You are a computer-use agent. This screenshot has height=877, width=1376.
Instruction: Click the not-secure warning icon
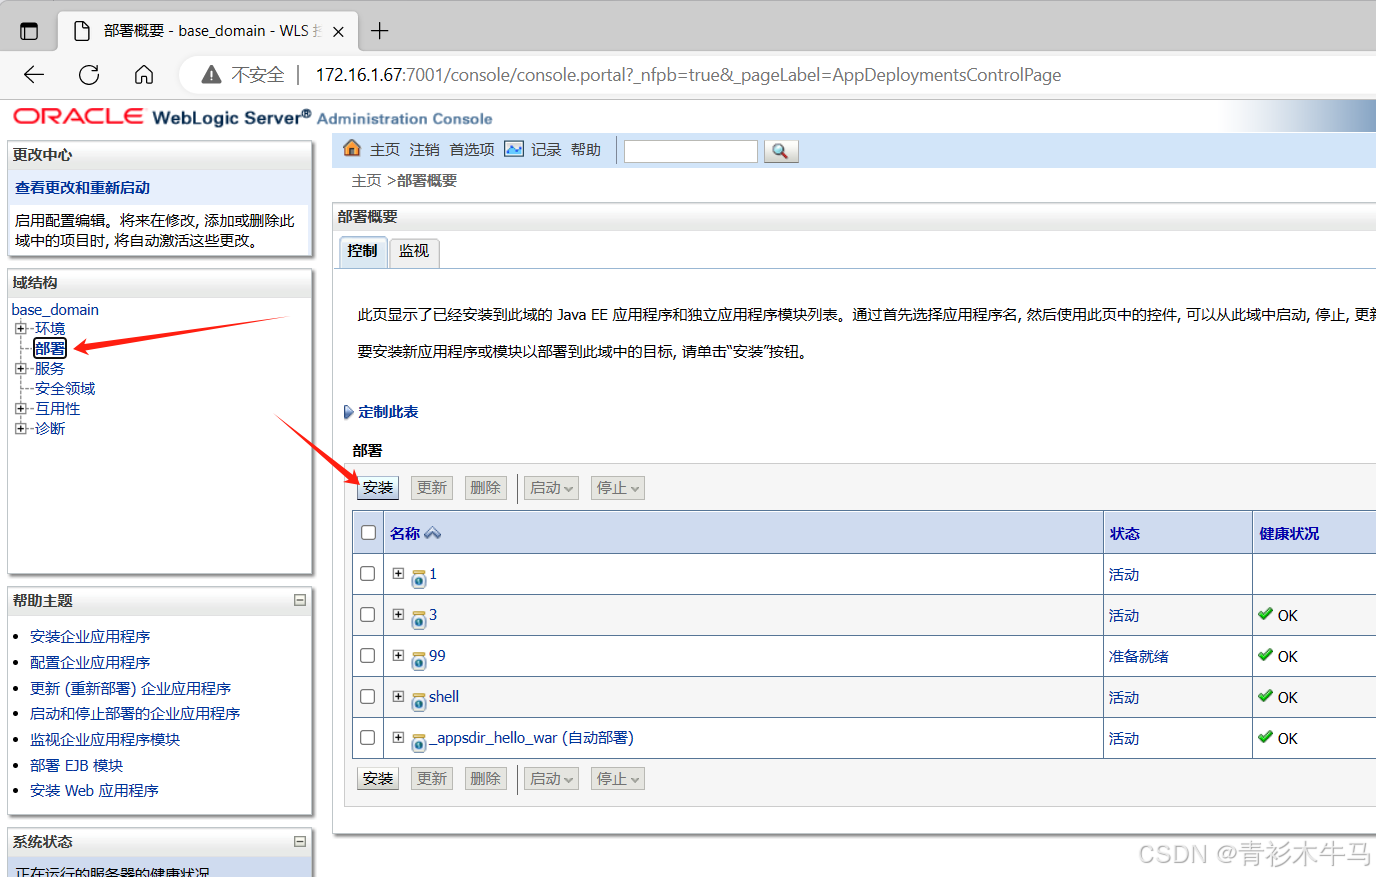pyautogui.click(x=211, y=75)
